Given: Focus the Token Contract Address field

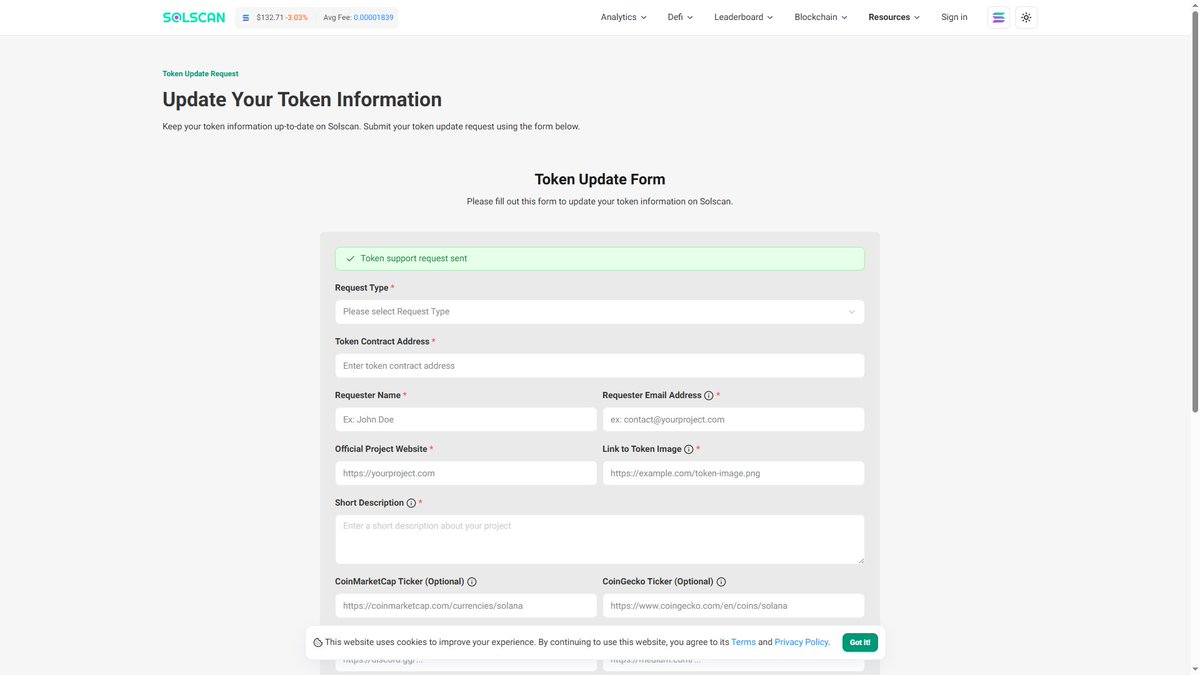Looking at the screenshot, I should pyautogui.click(x=600, y=366).
